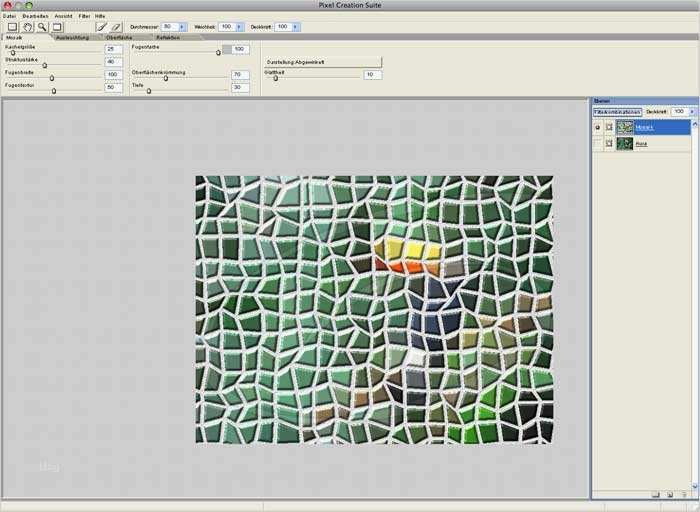
Task: Select the rectangular selection tool
Action: (12, 27)
